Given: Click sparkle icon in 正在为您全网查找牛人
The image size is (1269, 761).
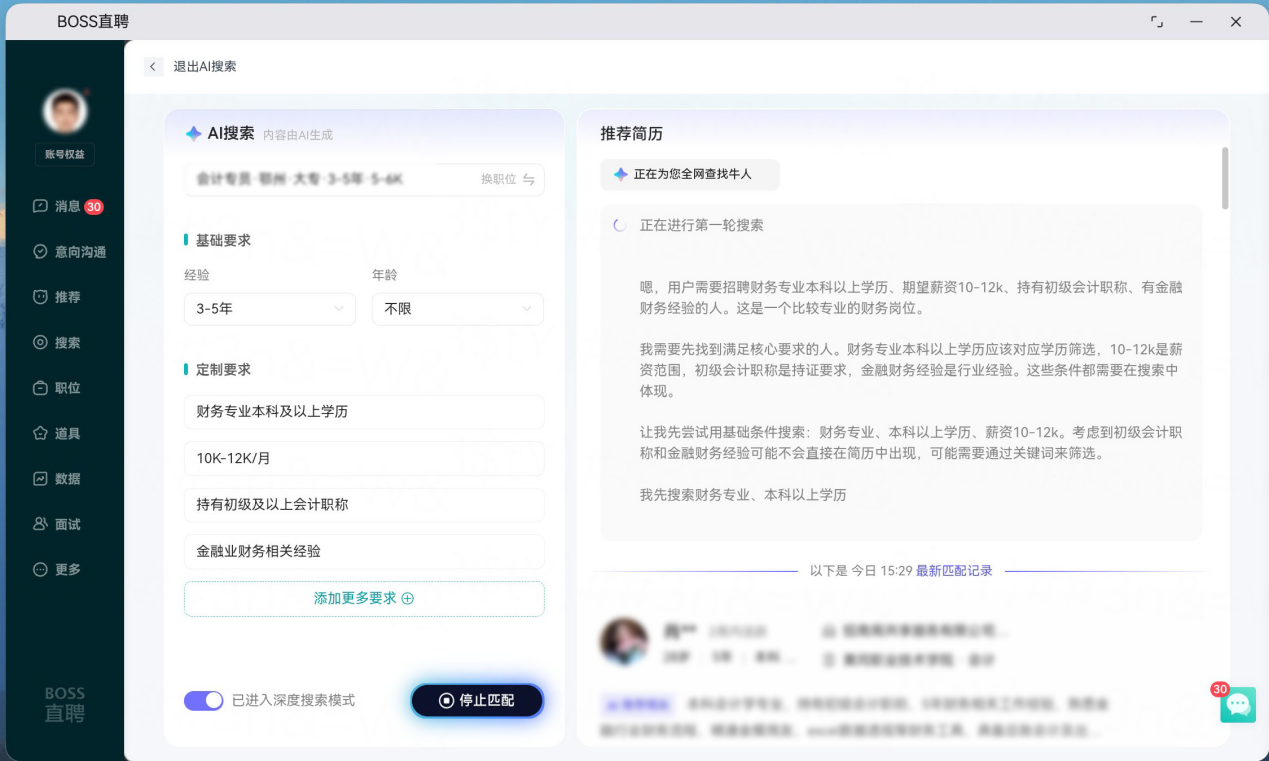Looking at the screenshot, I should point(620,174).
